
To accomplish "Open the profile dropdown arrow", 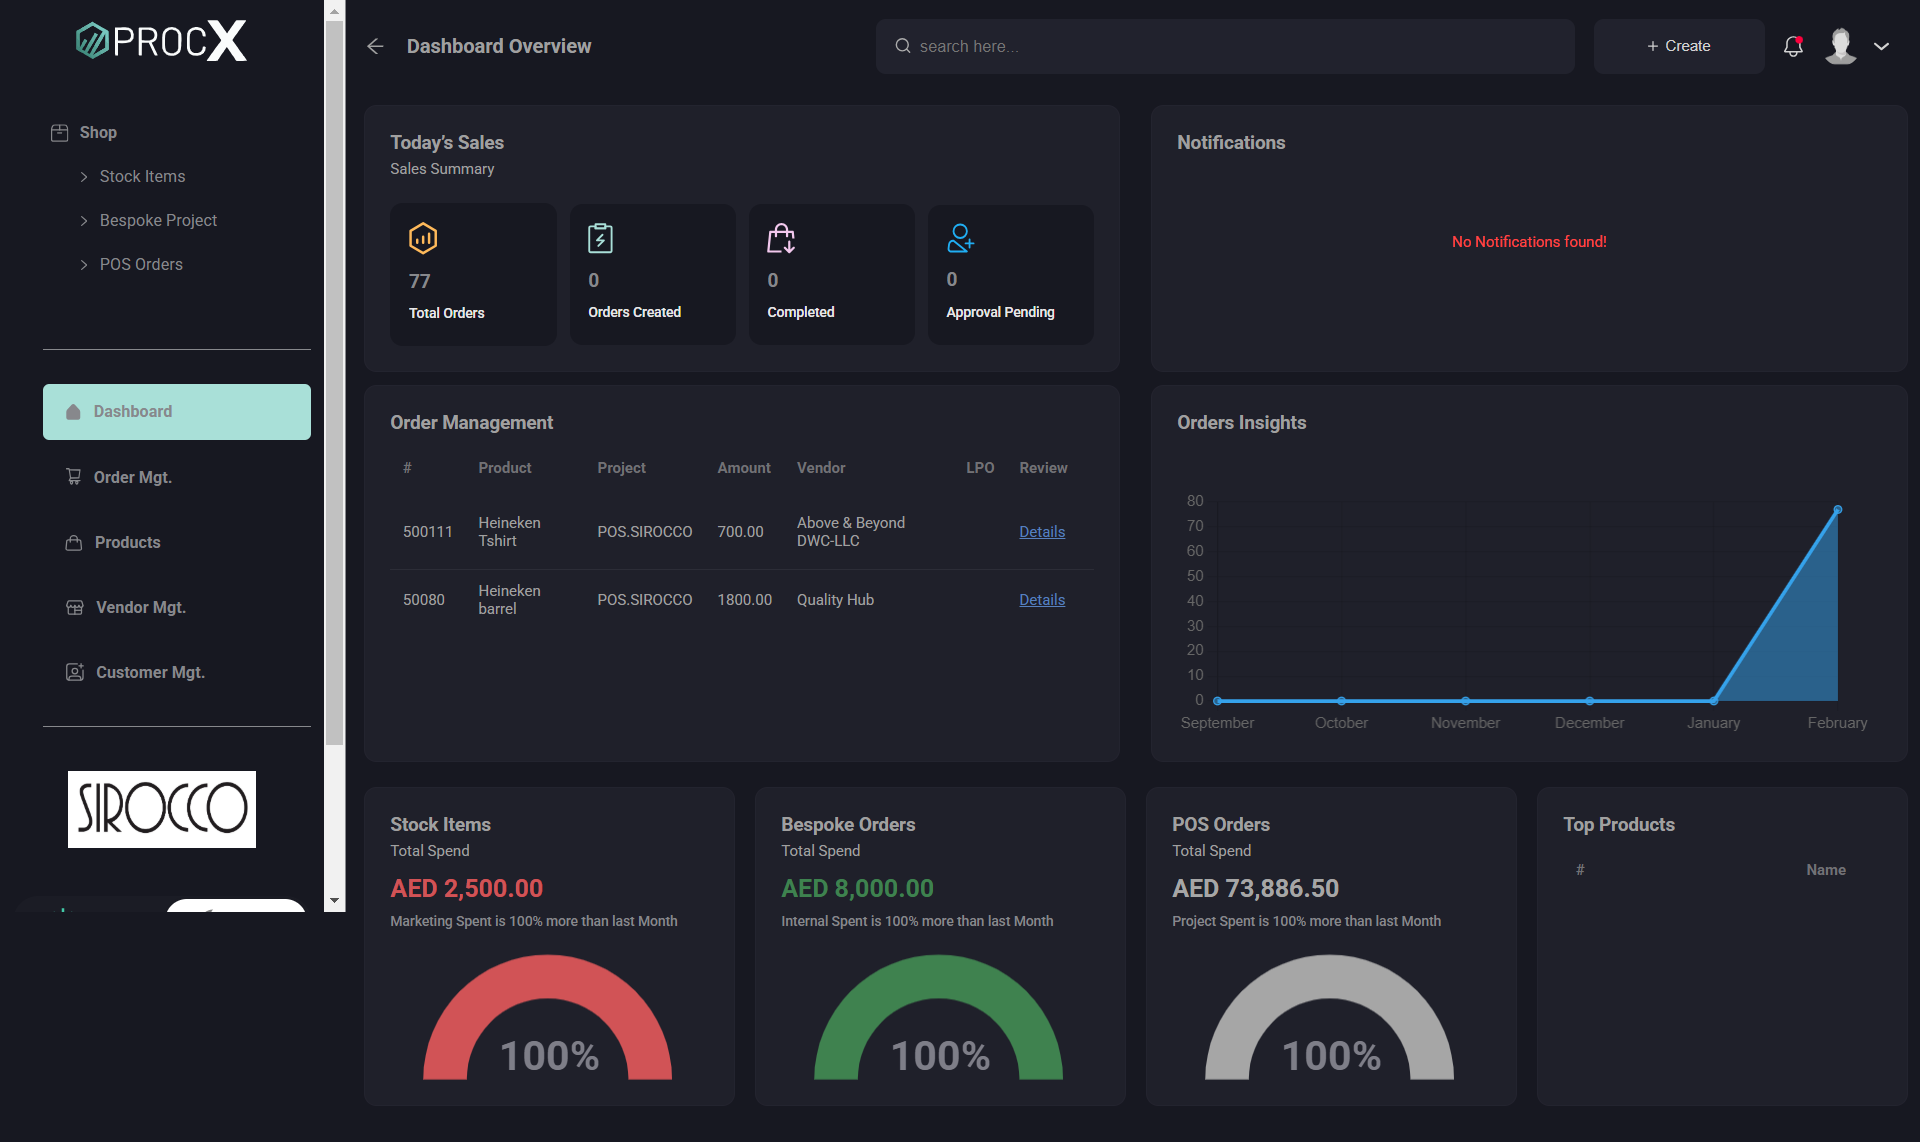I will click(1881, 46).
